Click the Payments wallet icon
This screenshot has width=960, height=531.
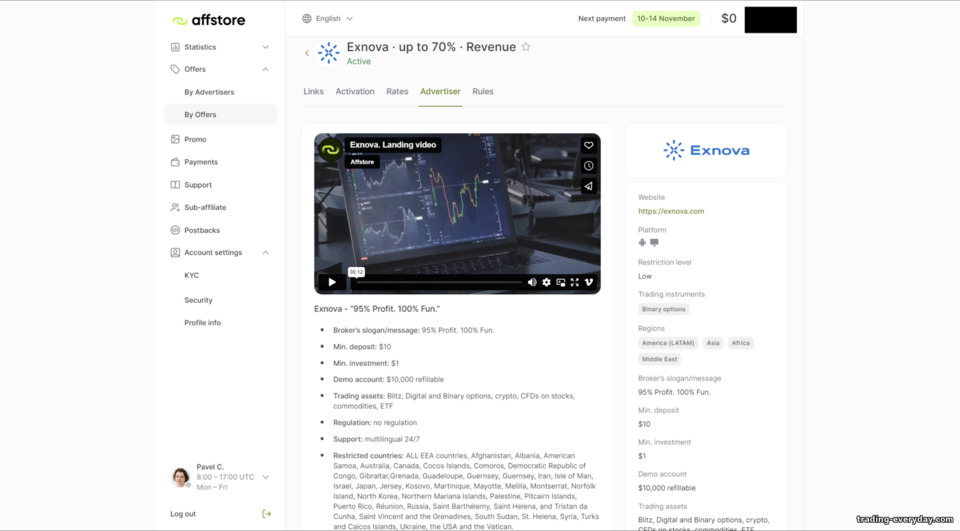pos(175,162)
